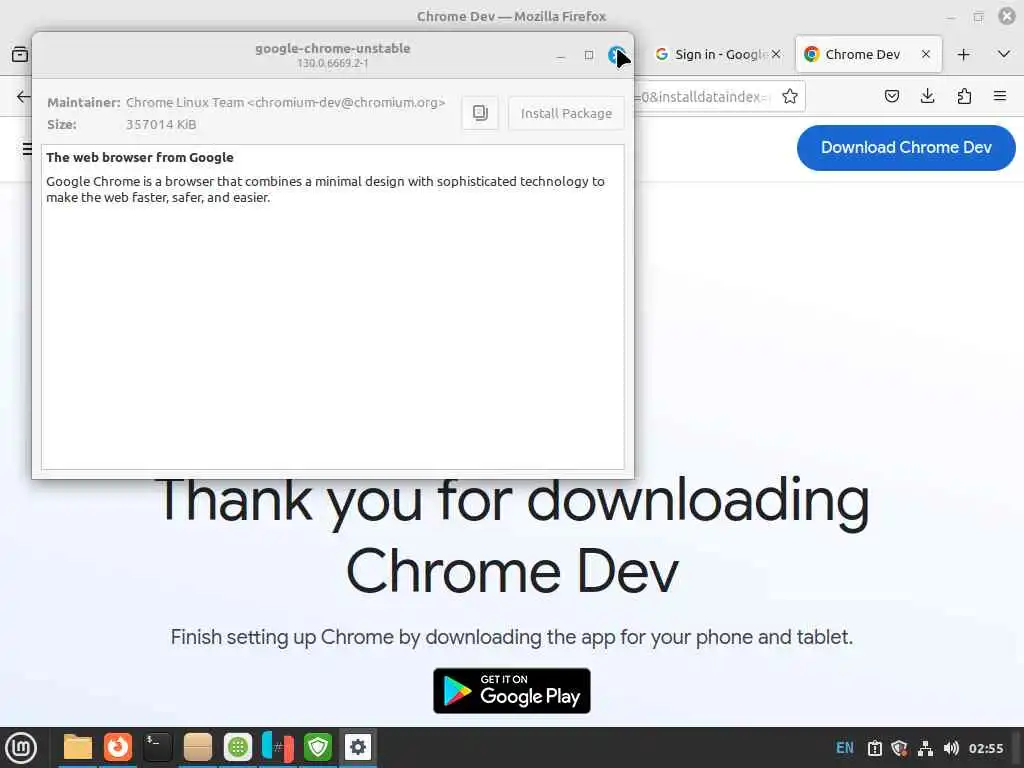Minimize the google-chrome-unstable installer window
The width and height of the screenshot is (1024, 768).
click(560, 56)
